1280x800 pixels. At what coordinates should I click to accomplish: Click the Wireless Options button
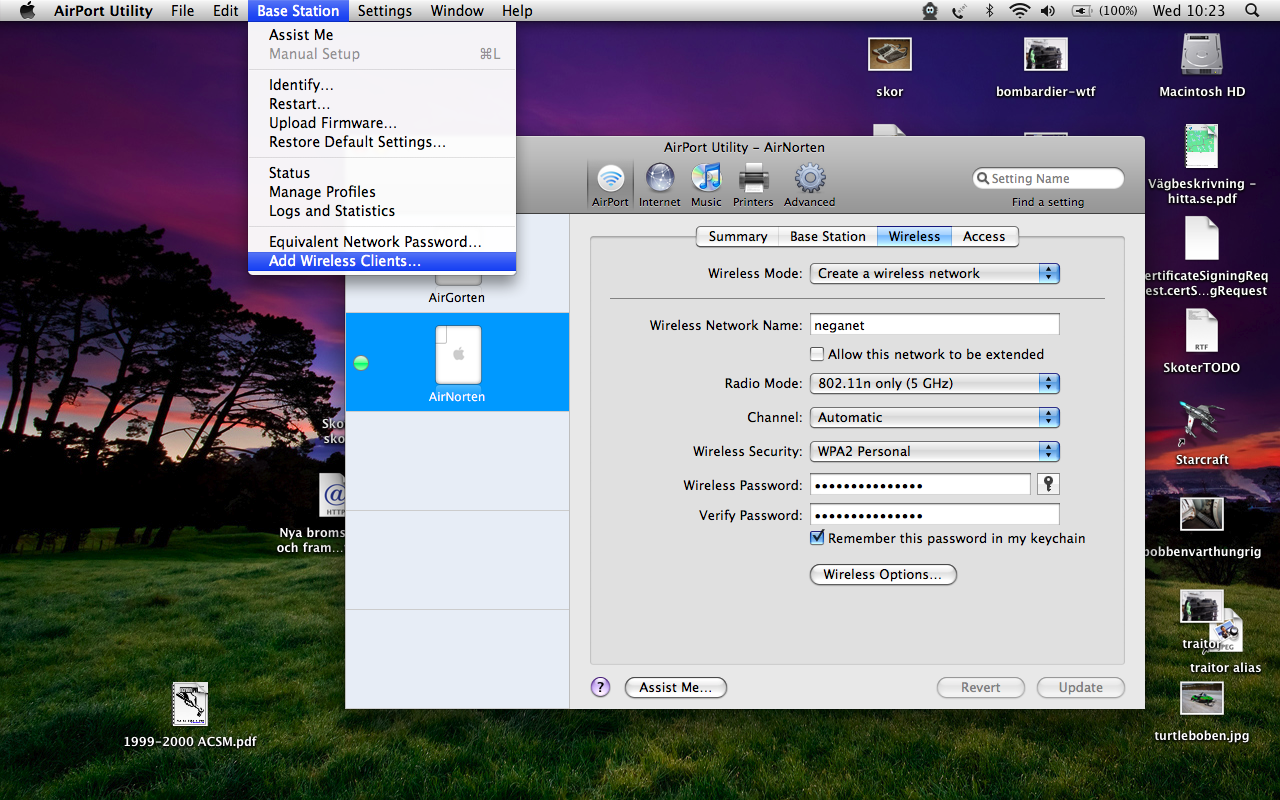883,575
